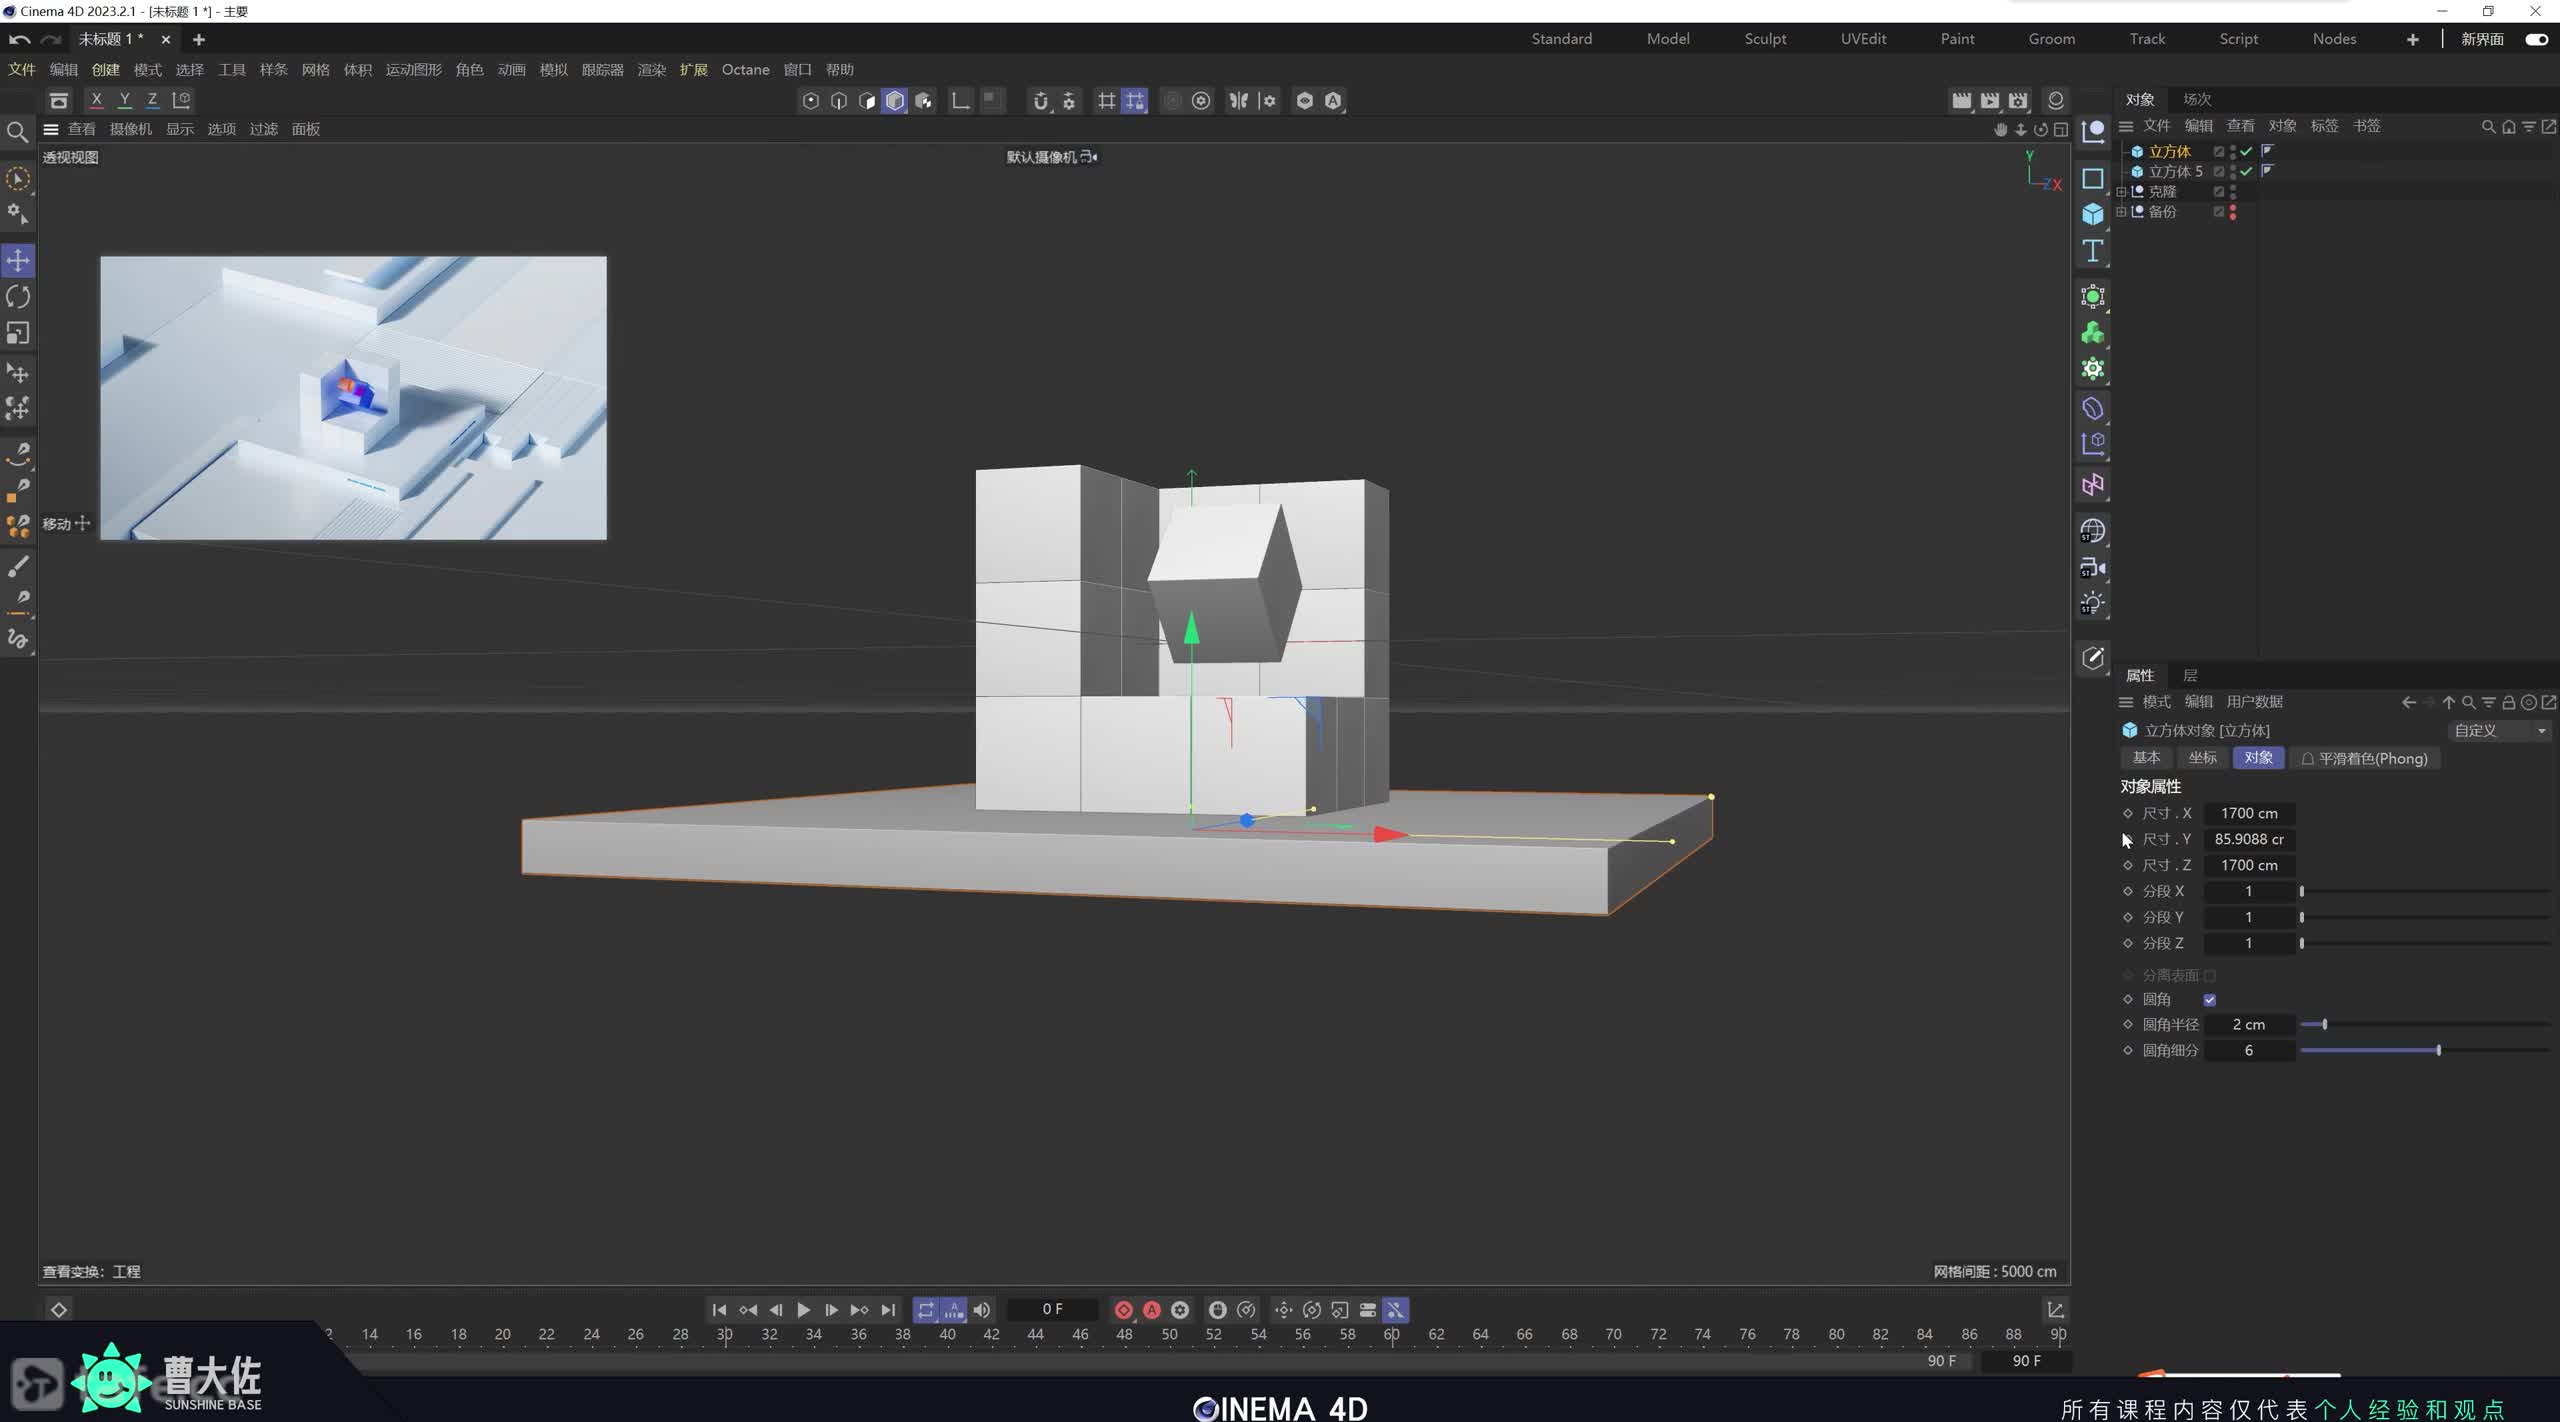The width and height of the screenshot is (2560, 1422).
Task: Expand the 克隆 object tree
Action: click(2121, 192)
